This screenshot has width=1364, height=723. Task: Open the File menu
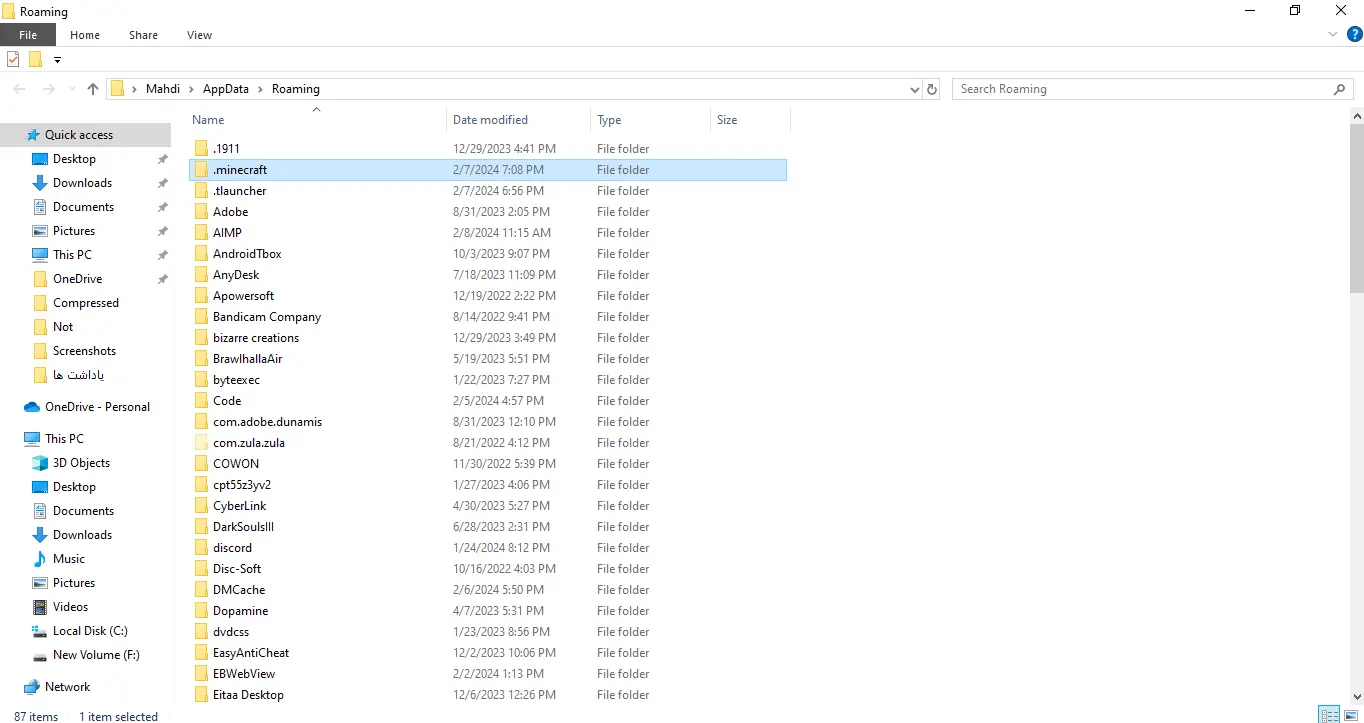click(x=28, y=35)
